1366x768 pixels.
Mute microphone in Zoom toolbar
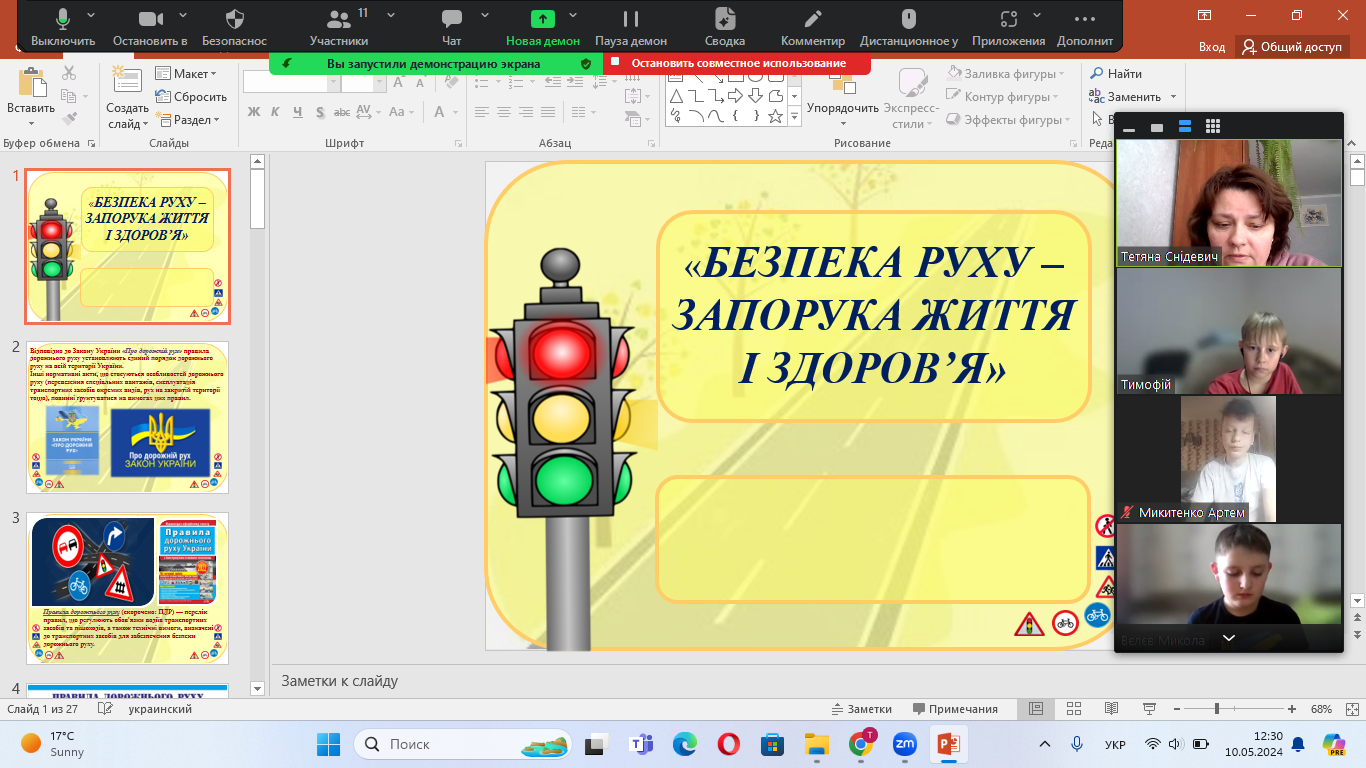(63, 26)
